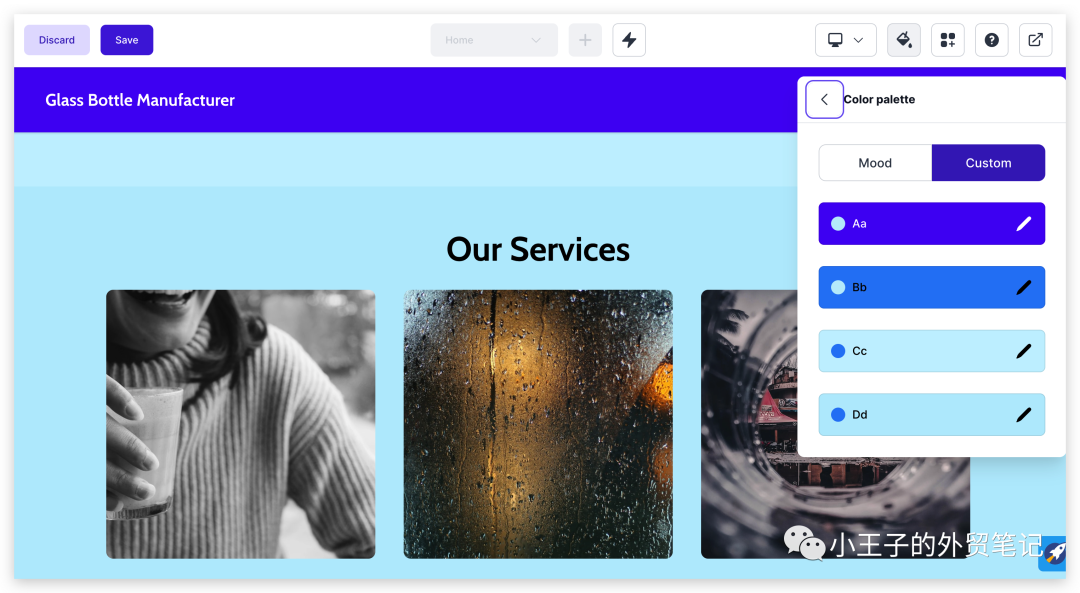1080x593 pixels.
Task: Click the lightning bolt quick actions icon
Action: click(629, 40)
